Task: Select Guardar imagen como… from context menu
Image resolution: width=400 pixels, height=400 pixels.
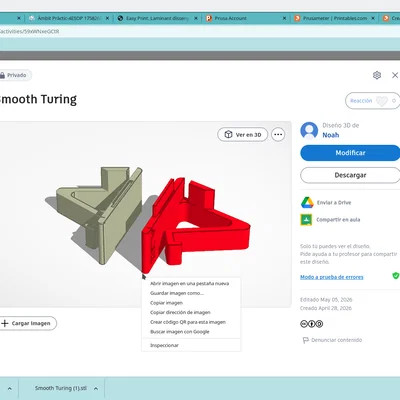Action: (x=191, y=293)
